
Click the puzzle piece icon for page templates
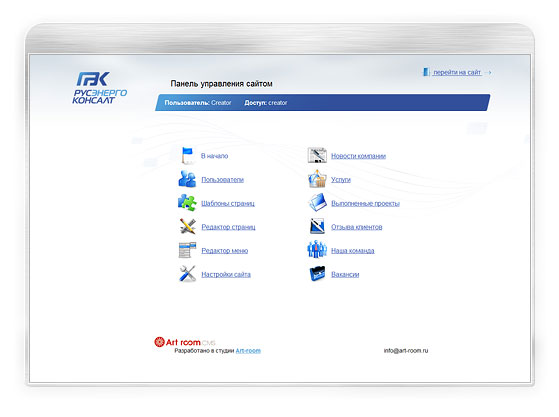tap(187, 202)
